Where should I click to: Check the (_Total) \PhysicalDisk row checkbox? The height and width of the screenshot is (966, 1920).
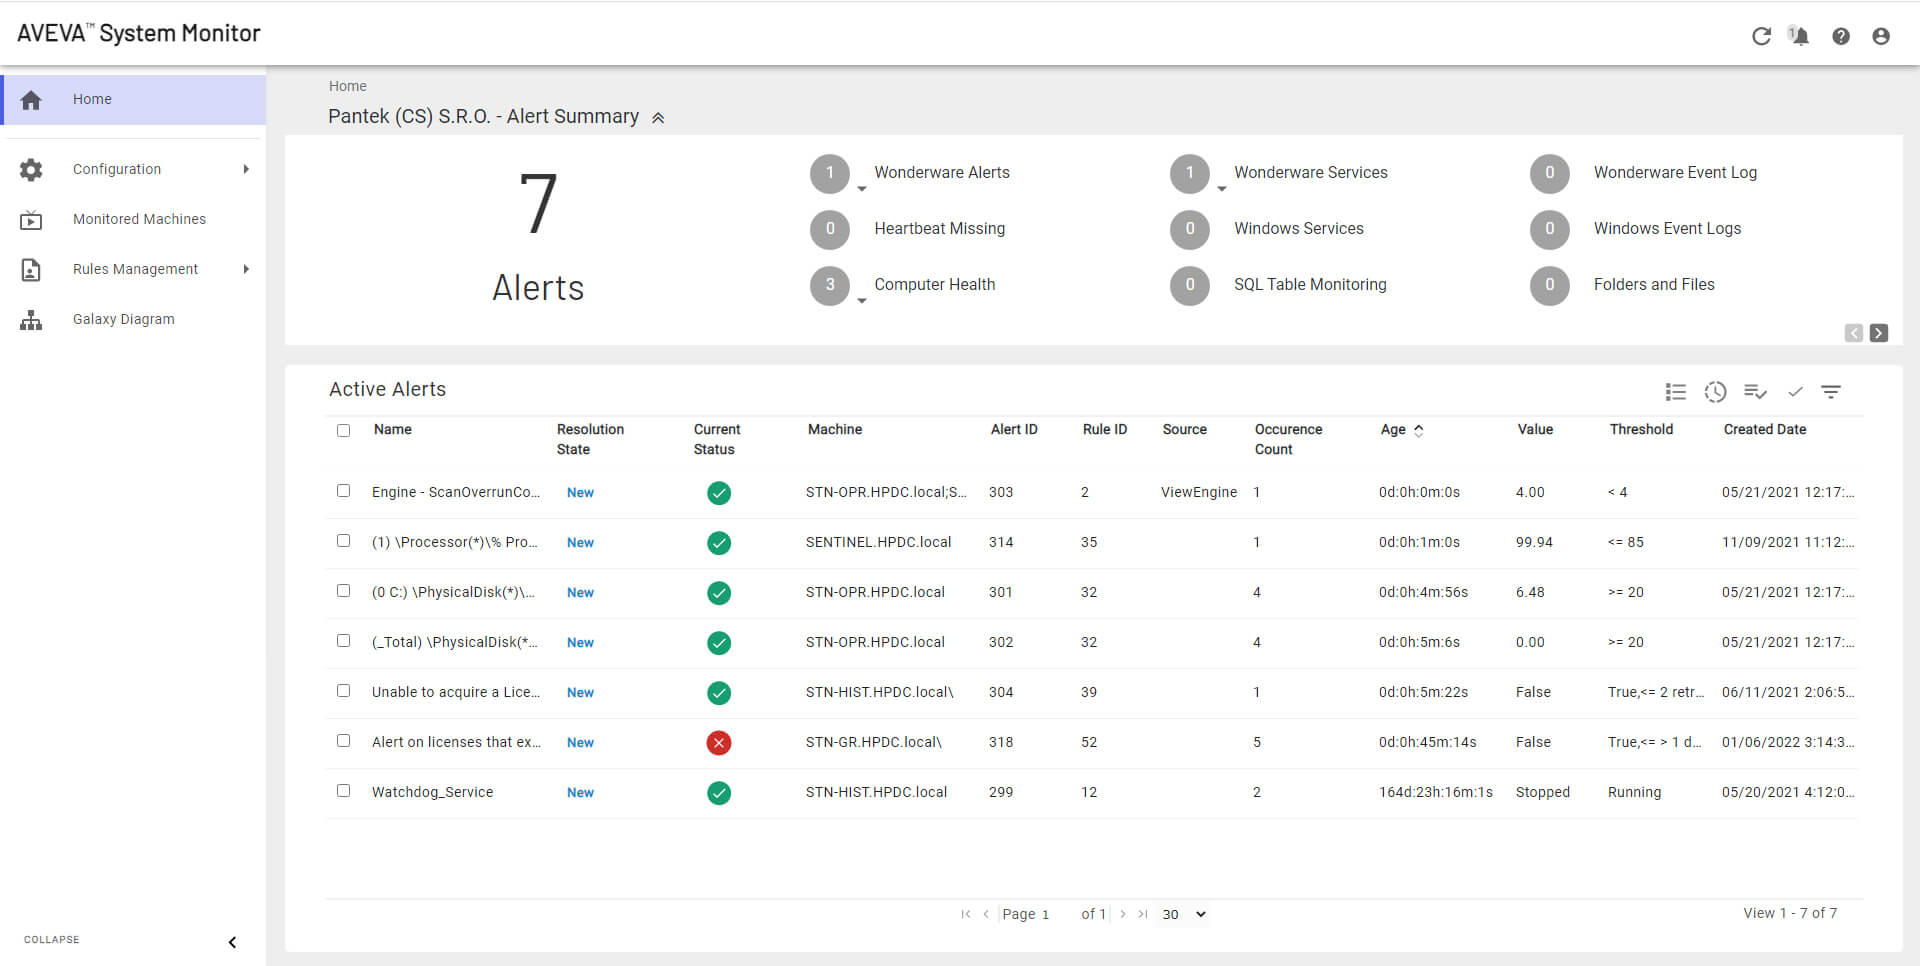[343, 641]
